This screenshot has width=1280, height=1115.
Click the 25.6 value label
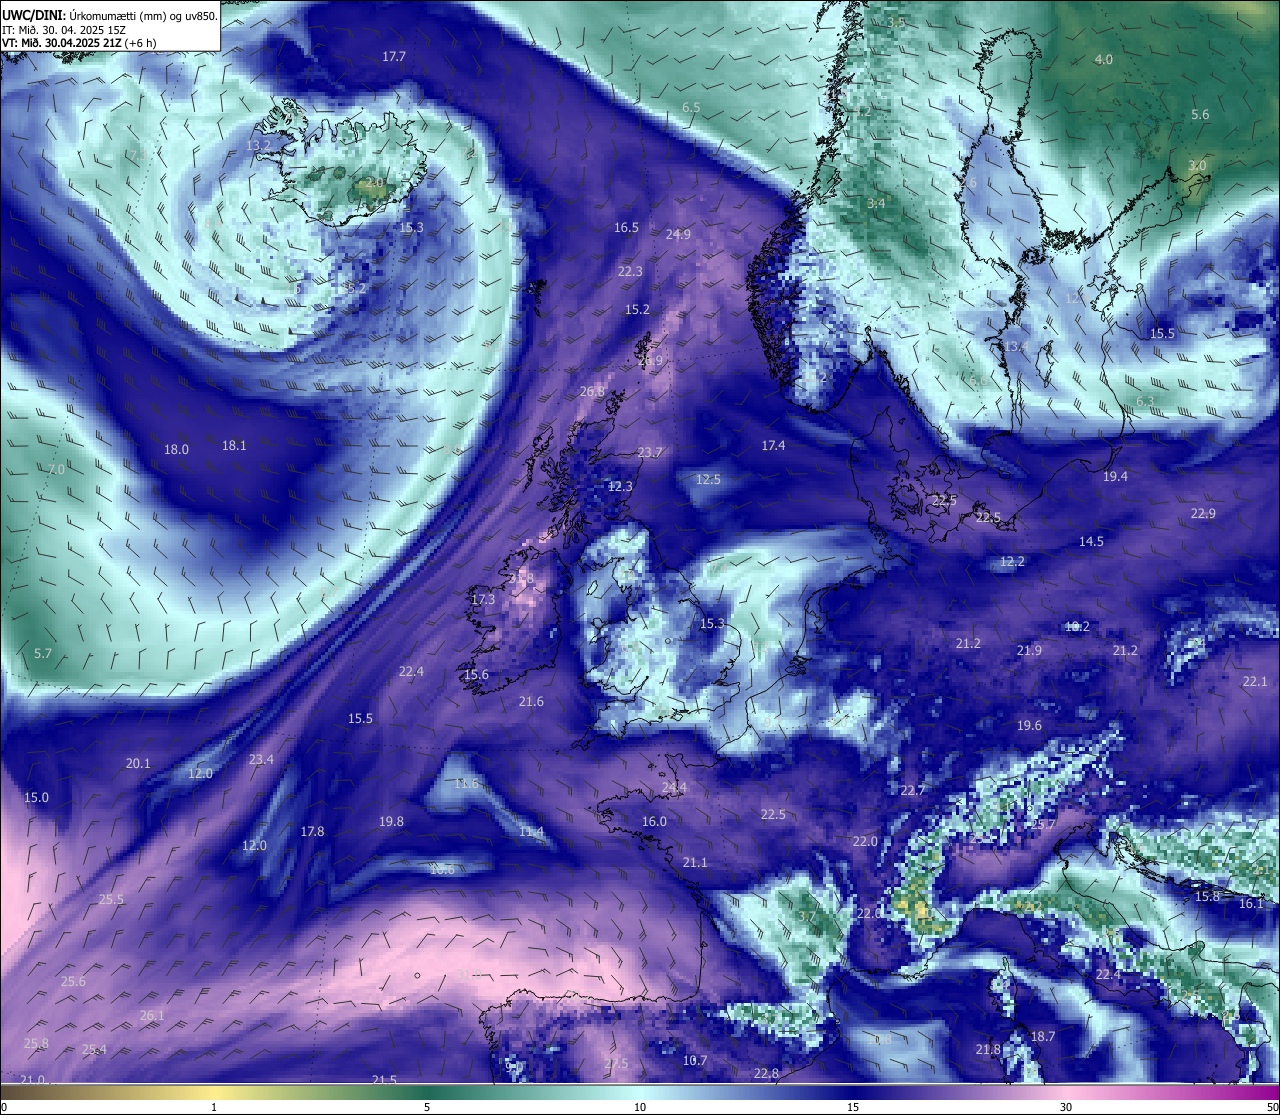click(73, 982)
